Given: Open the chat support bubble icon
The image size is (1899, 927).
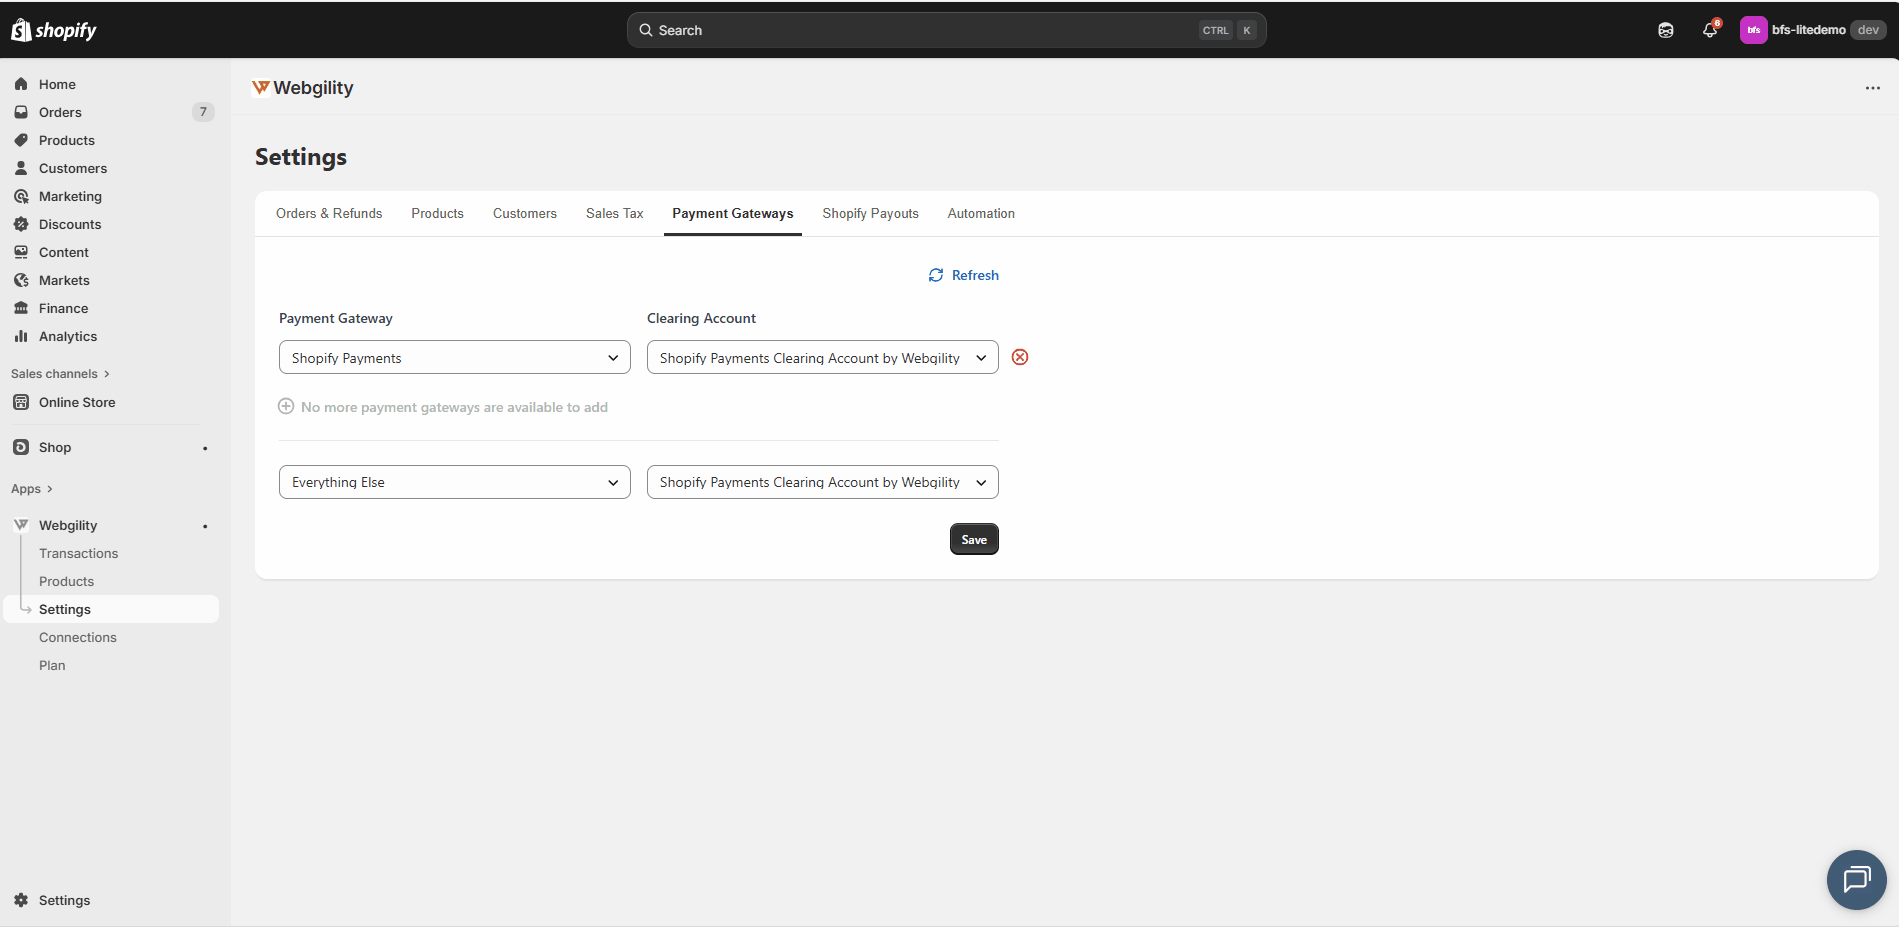Looking at the screenshot, I should pyautogui.click(x=1856, y=879).
